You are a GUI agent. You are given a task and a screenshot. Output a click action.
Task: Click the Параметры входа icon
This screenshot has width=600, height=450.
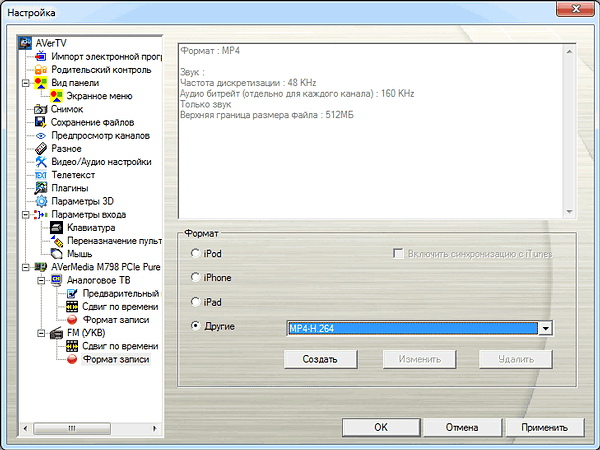[41, 214]
